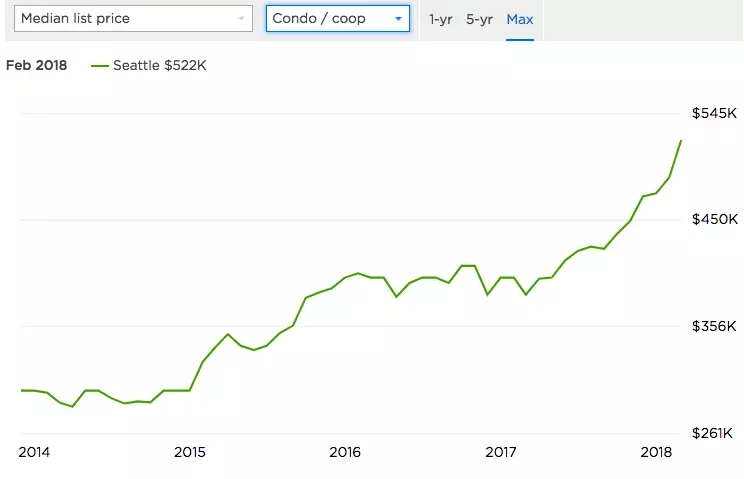Viewport: 744px width, 479px height.
Task: Click the 2018 x-axis year label
Action: click(656, 452)
